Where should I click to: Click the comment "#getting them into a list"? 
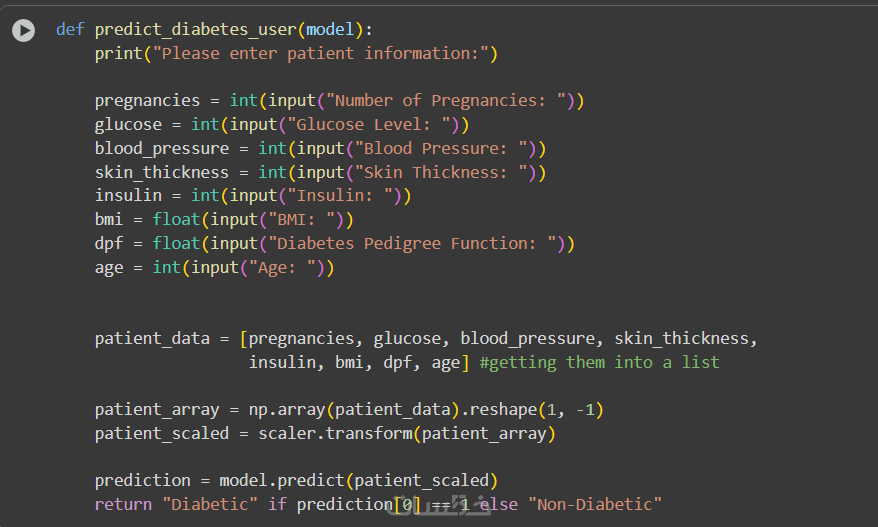click(599, 362)
